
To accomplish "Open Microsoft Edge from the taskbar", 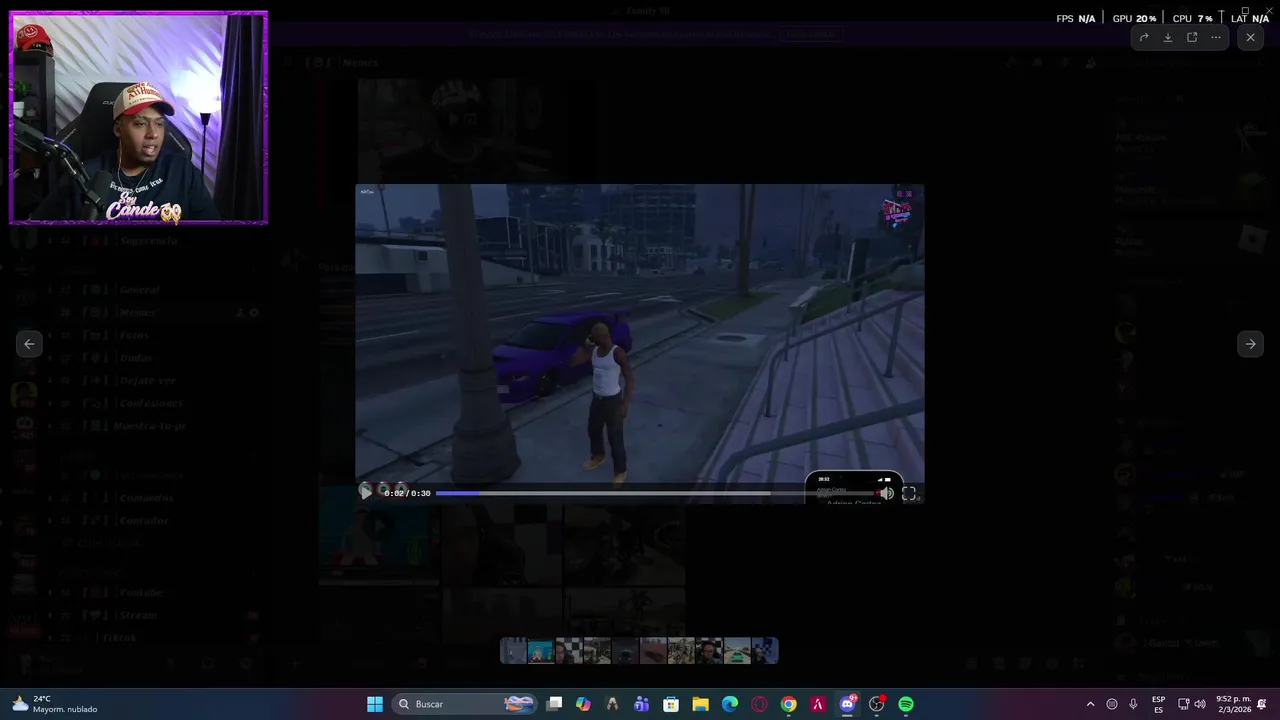I will (x=730, y=704).
